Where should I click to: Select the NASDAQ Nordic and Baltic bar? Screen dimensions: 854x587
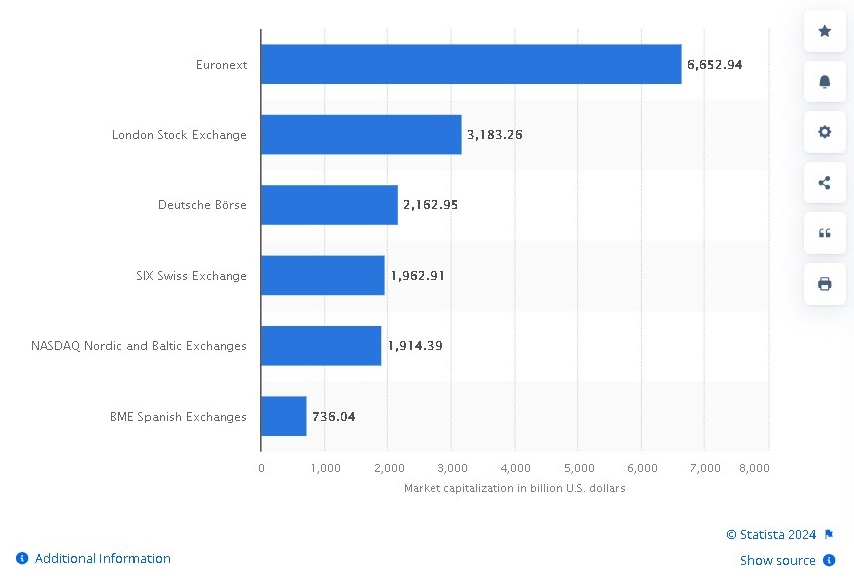[320, 345]
